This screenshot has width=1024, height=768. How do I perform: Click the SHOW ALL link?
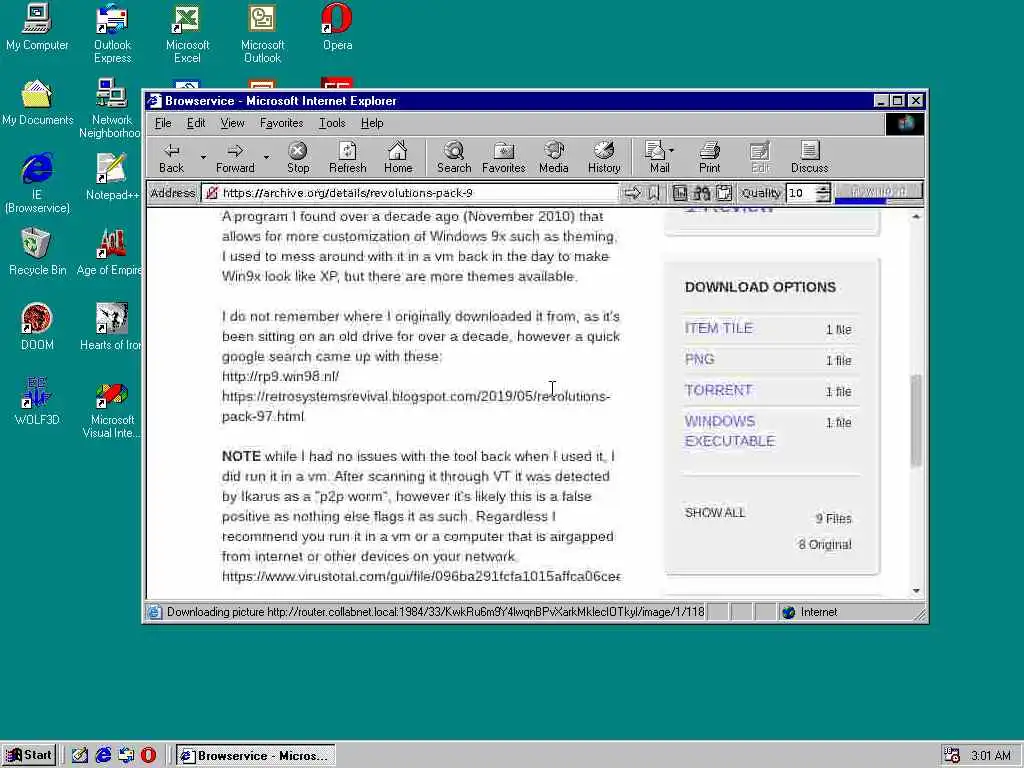pos(714,513)
